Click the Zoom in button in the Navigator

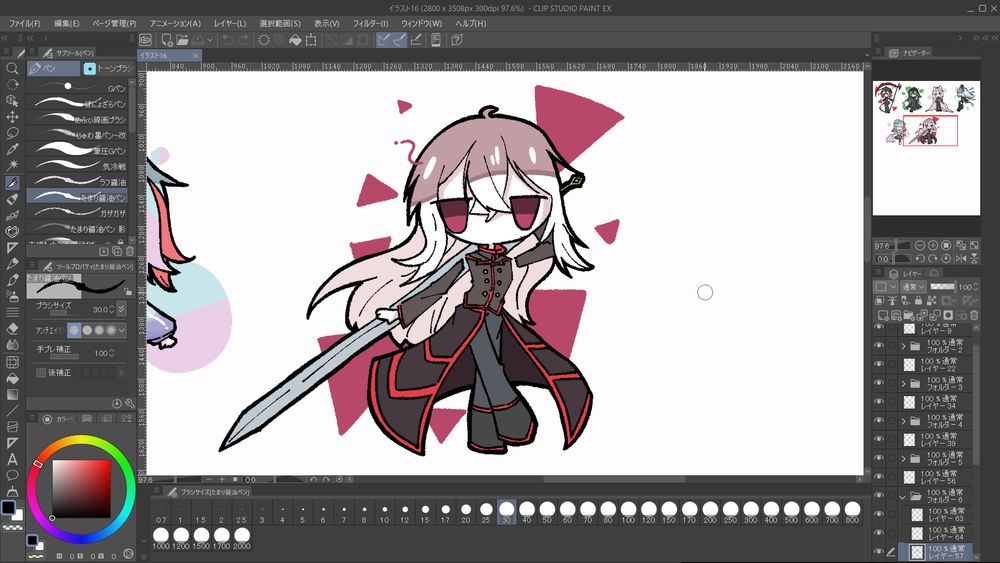(x=933, y=245)
